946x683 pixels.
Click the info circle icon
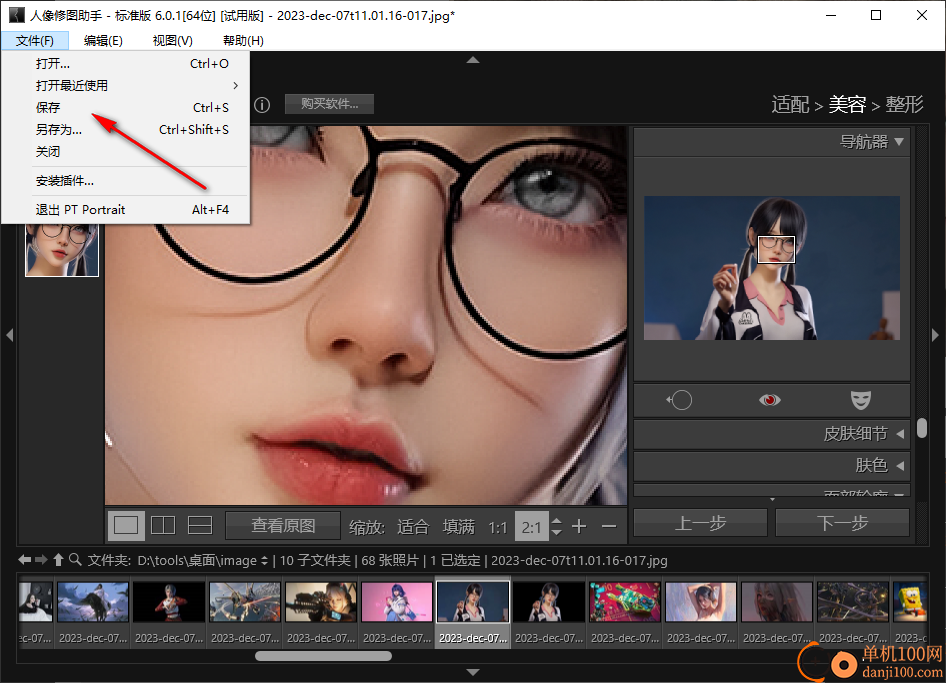pos(262,105)
